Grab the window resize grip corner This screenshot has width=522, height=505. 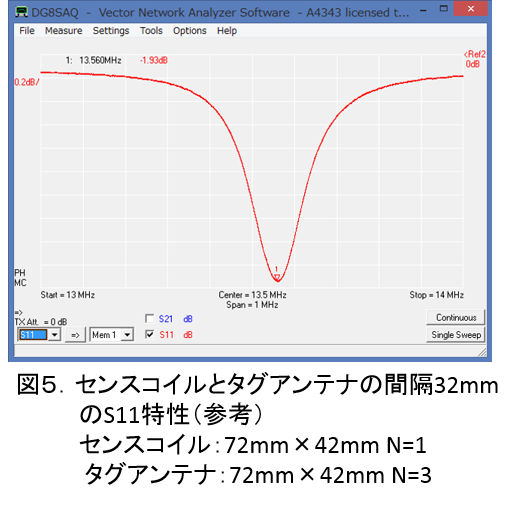pos(482,352)
